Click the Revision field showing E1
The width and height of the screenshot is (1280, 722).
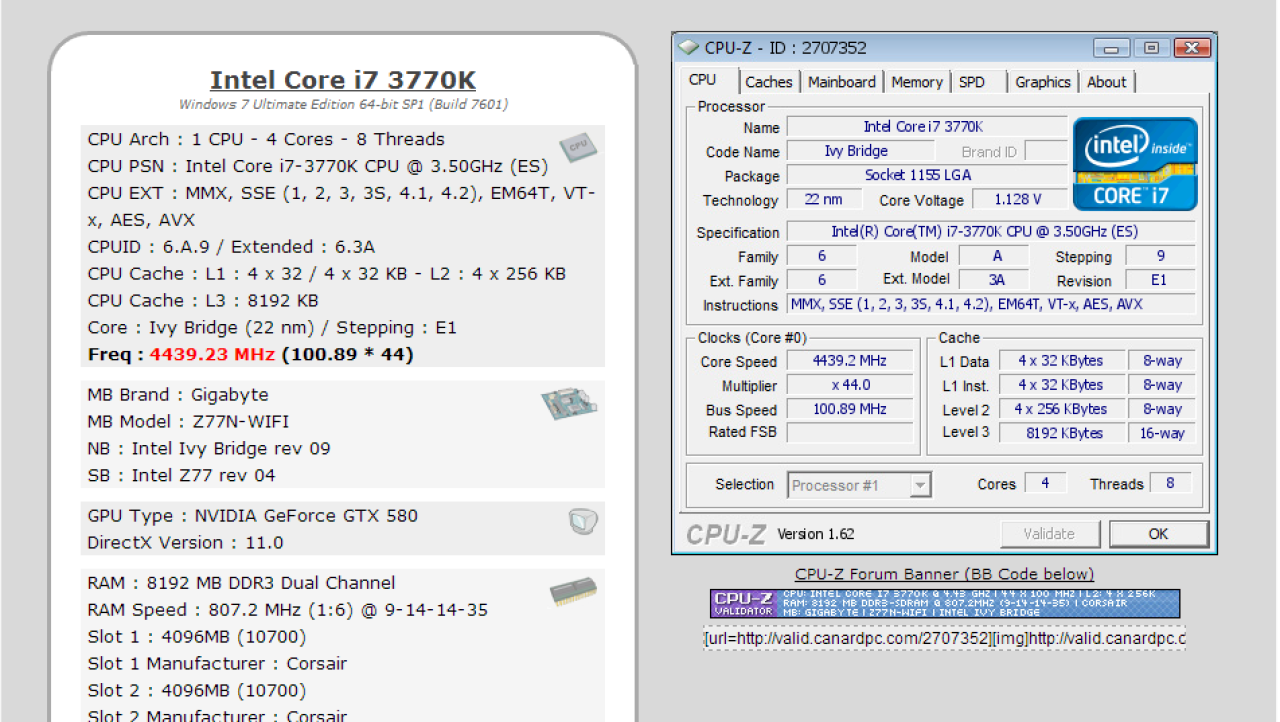pyautogui.click(x=1160, y=280)
